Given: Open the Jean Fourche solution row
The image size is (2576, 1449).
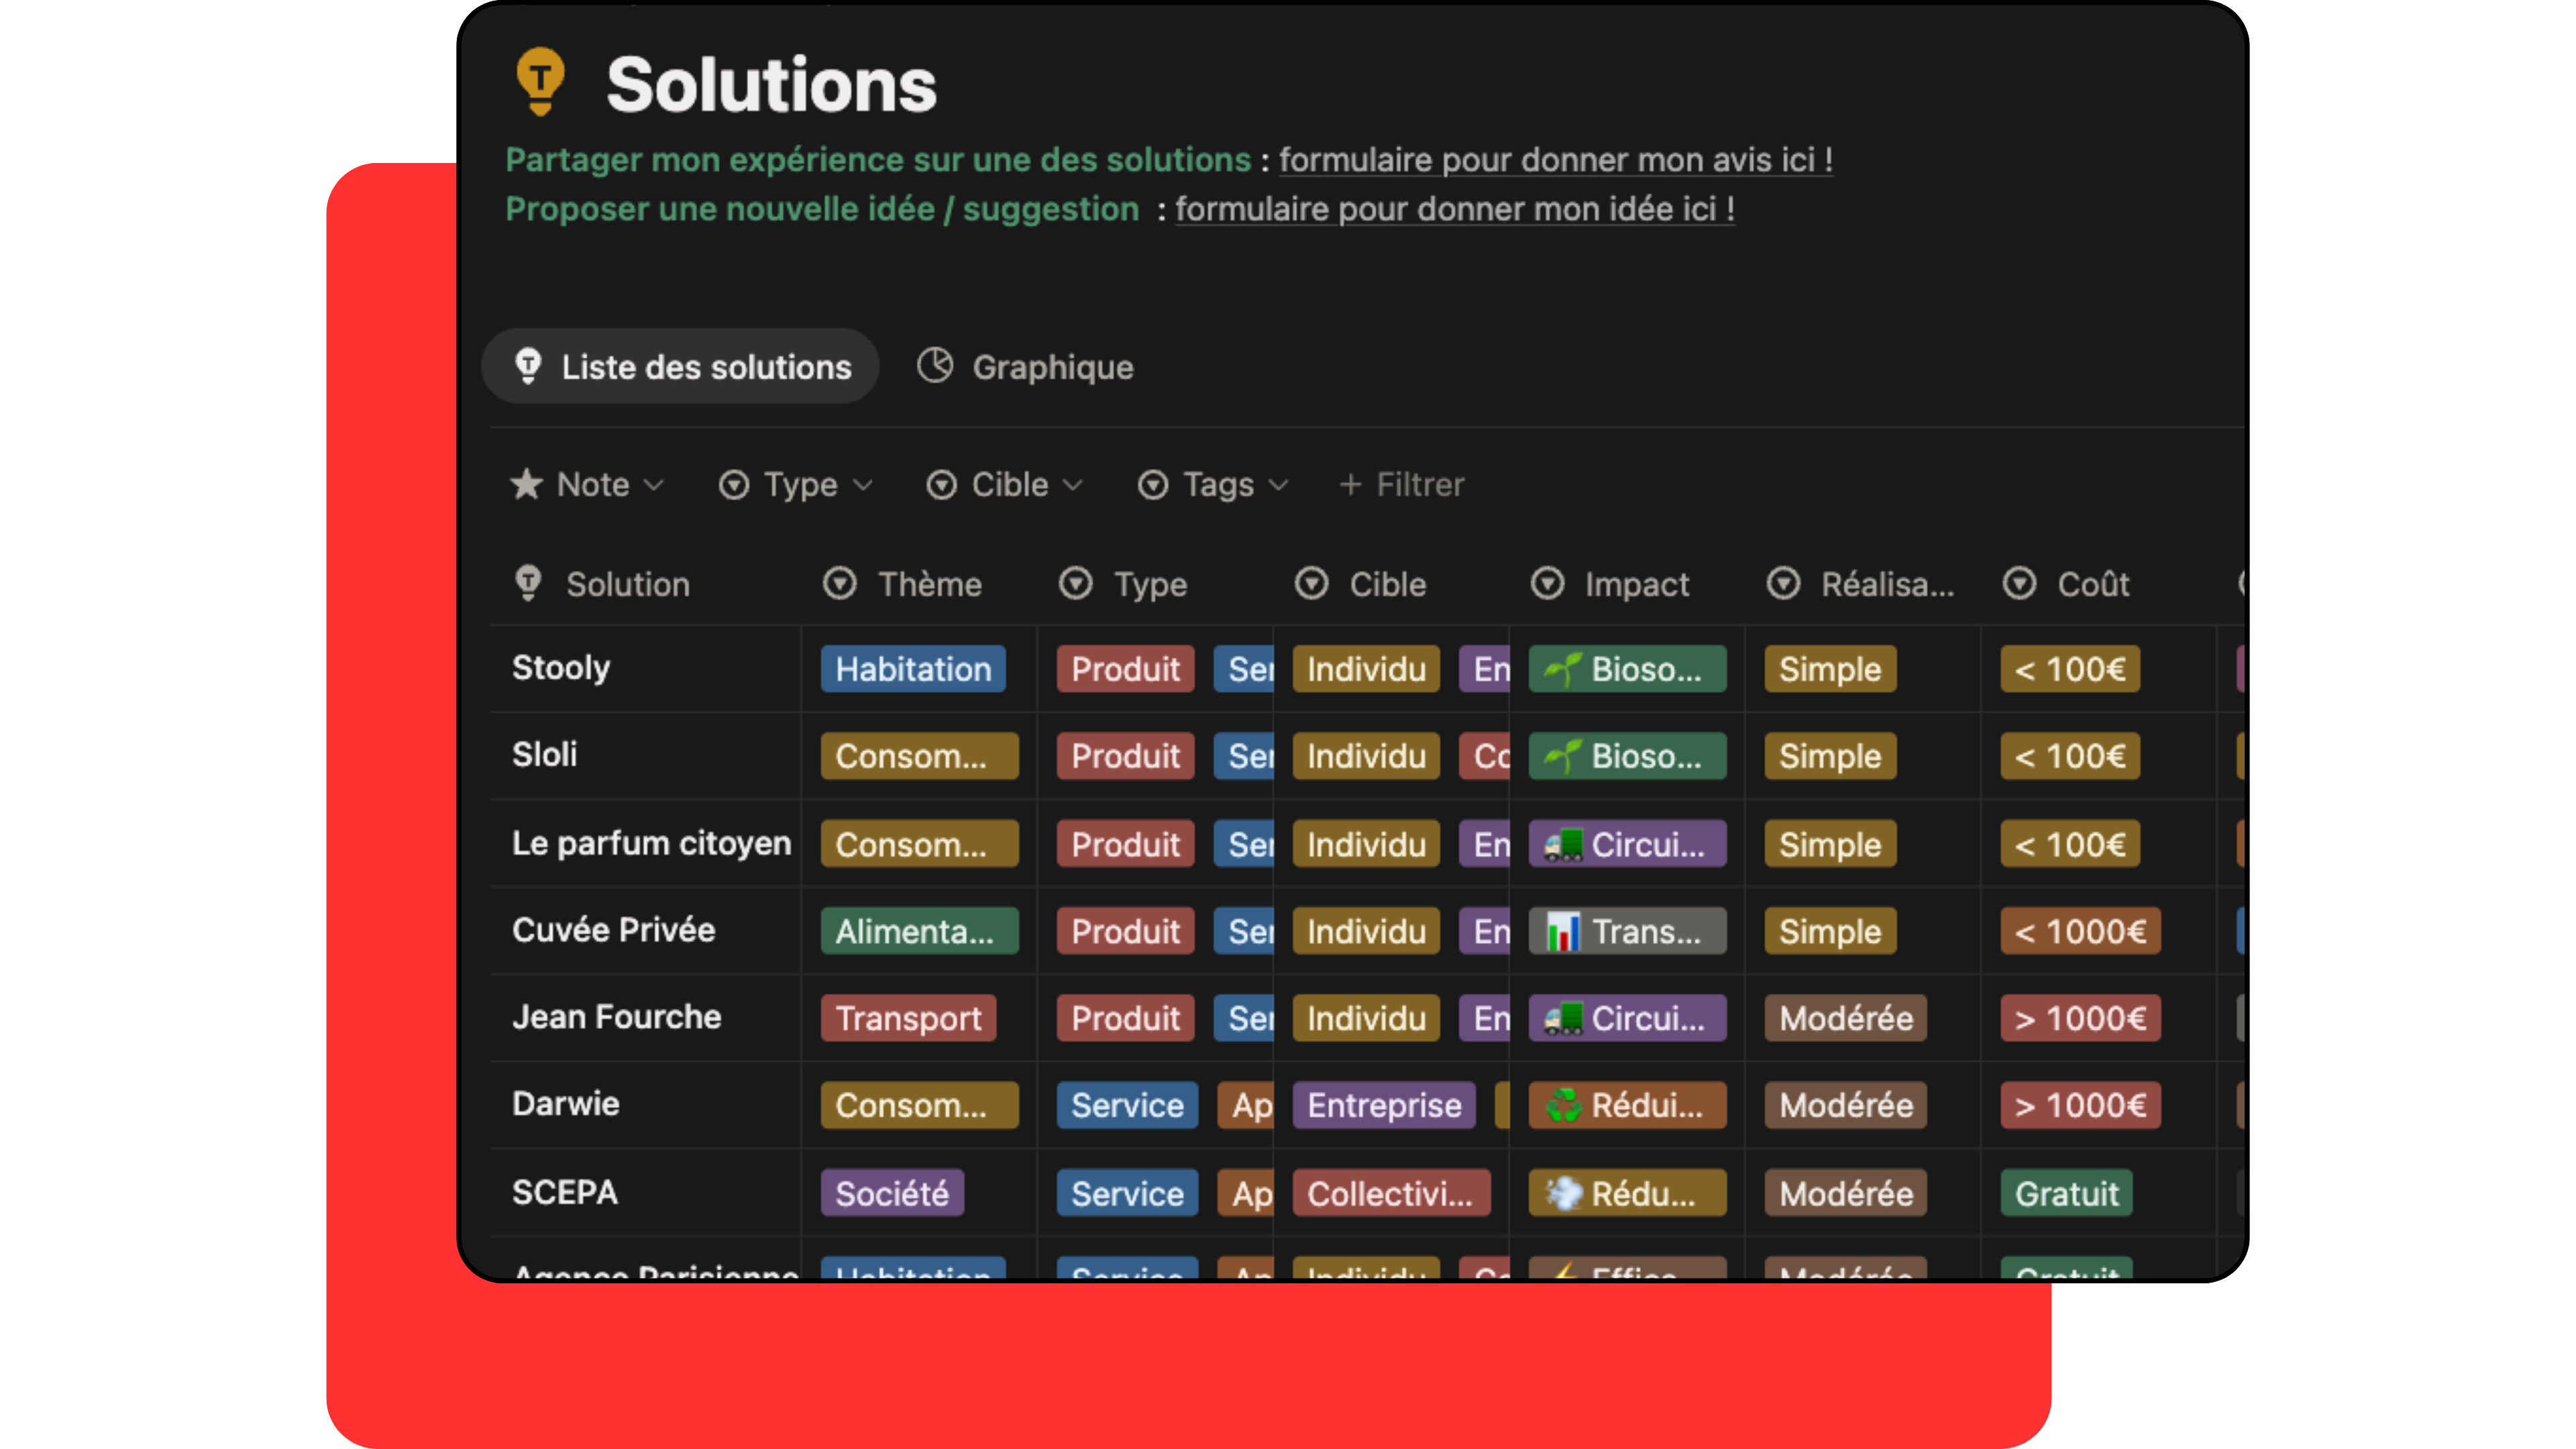Looking at the screenshot, I should pyautogui.click(x=616, y=1017).
